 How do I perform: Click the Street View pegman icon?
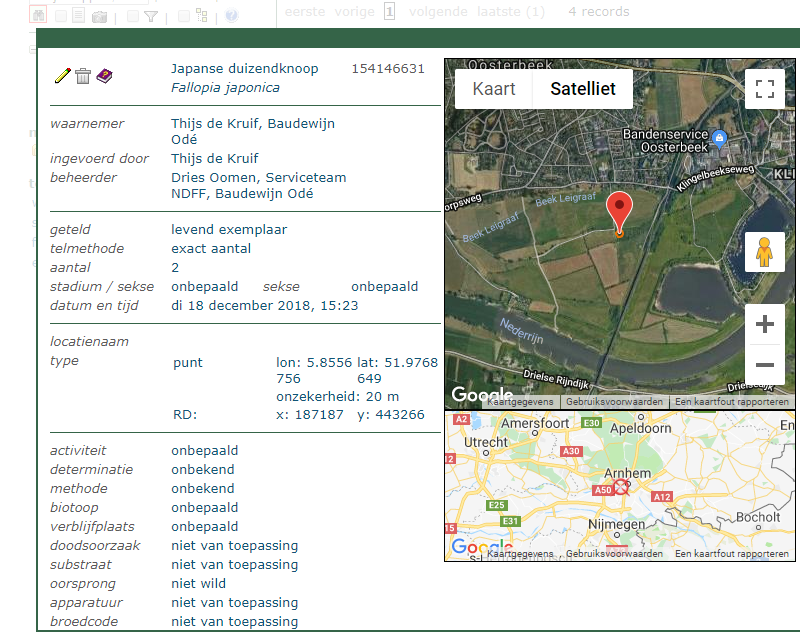coord(764,252)
